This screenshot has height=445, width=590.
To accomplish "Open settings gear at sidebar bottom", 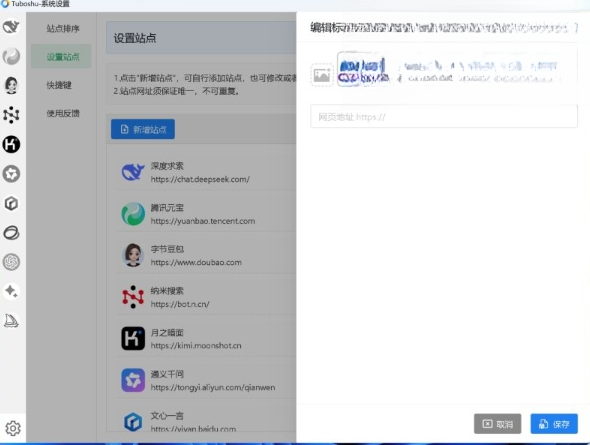I will click(x=13, y=428).
